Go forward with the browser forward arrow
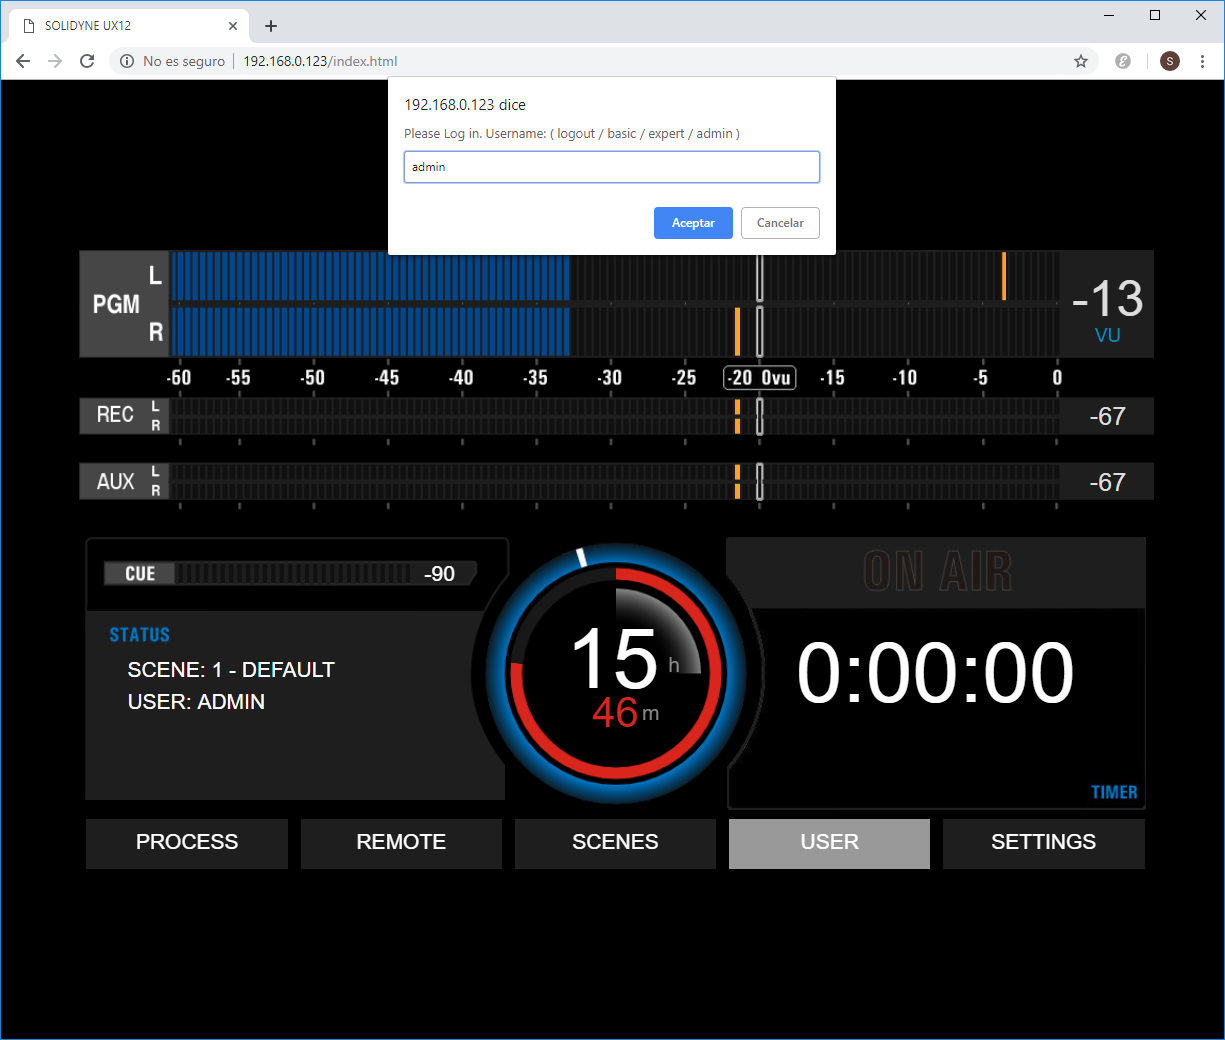Image resolution: width=1225 pixels, height=1040 pixels. pyautogui.click(x=55, y=61)
